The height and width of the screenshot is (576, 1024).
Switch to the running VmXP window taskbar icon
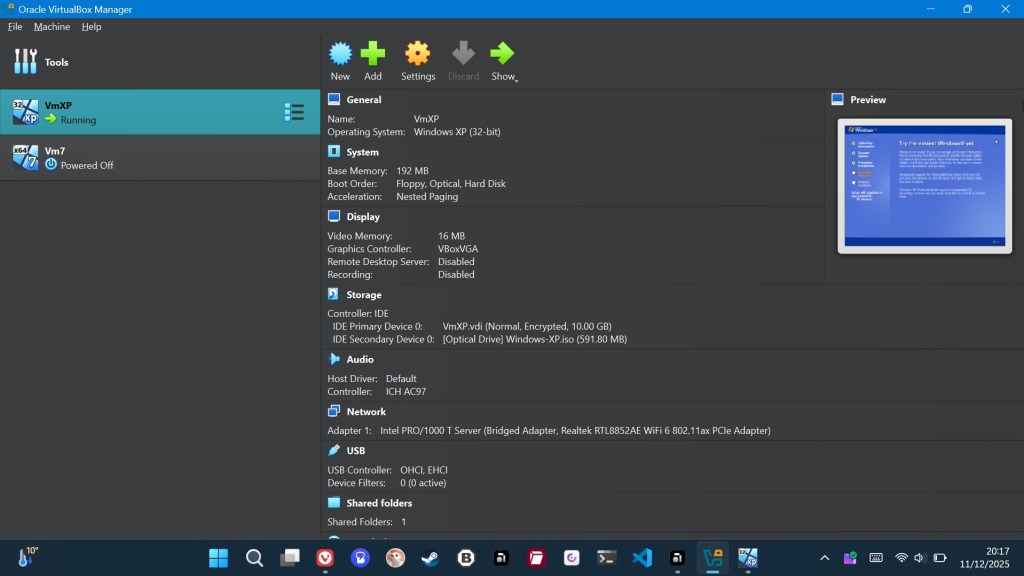pos(748,558)
